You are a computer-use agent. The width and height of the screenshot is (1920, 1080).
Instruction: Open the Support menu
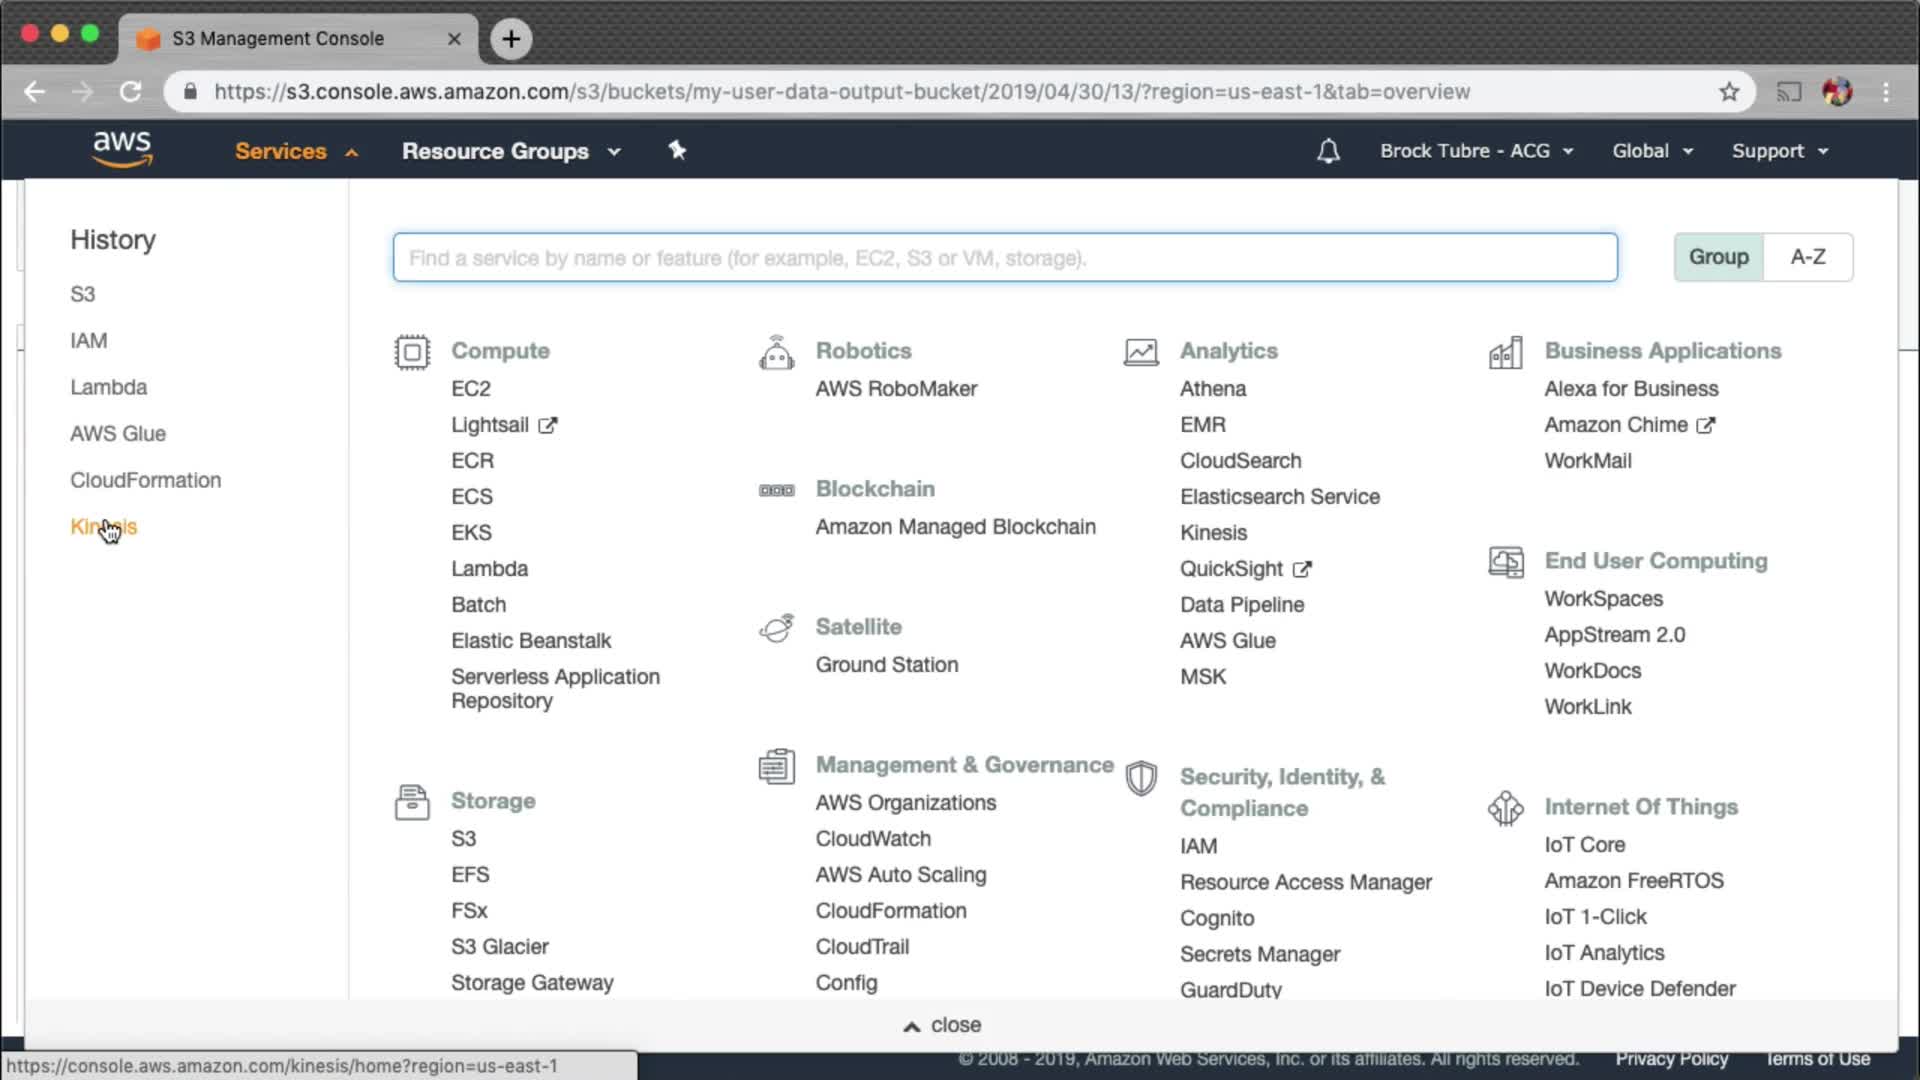(1780, 151)
